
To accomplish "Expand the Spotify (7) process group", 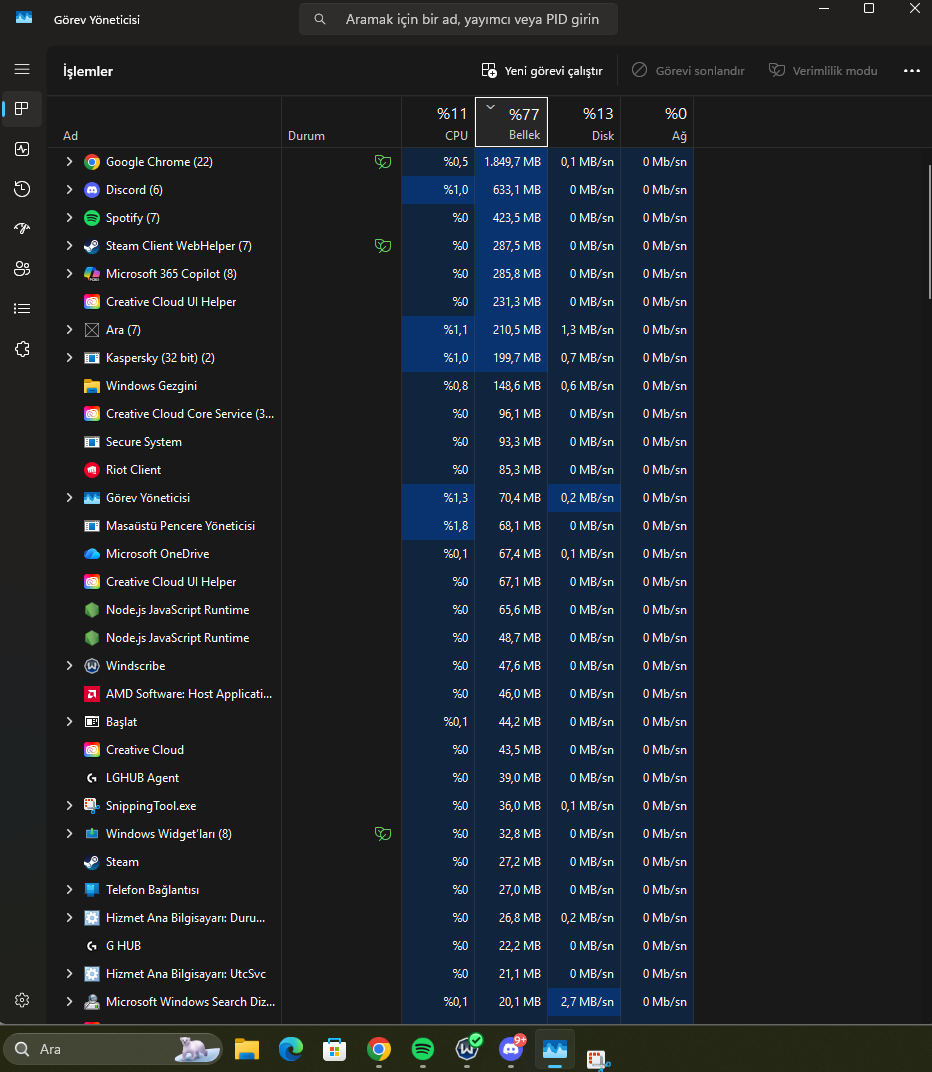I will (x=69, y=218).
